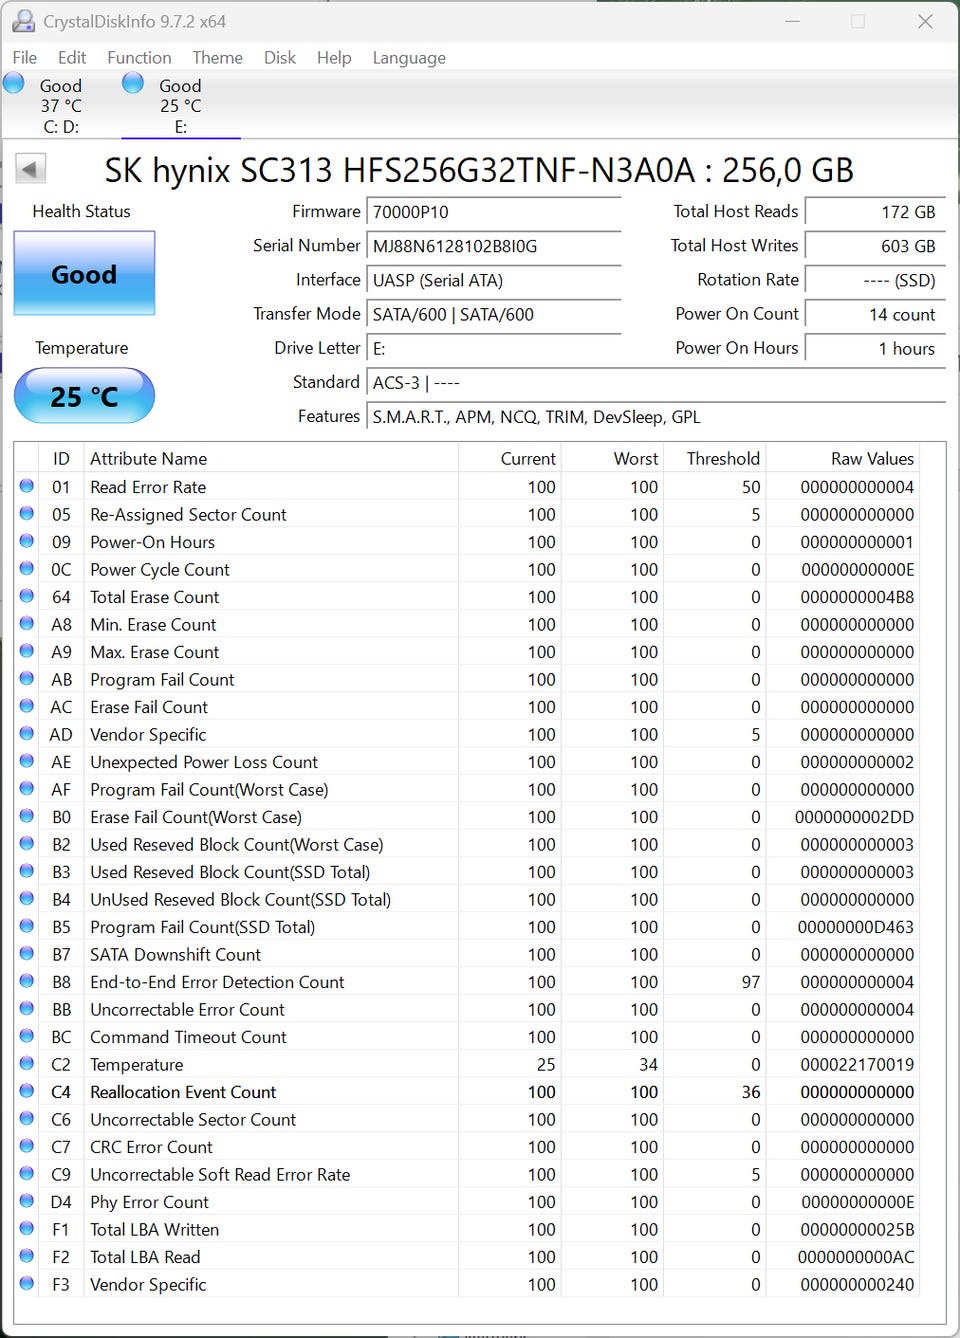
Task: Select the Uncorrectable Soft Read Error Rate text
Action: point(220,1174)
